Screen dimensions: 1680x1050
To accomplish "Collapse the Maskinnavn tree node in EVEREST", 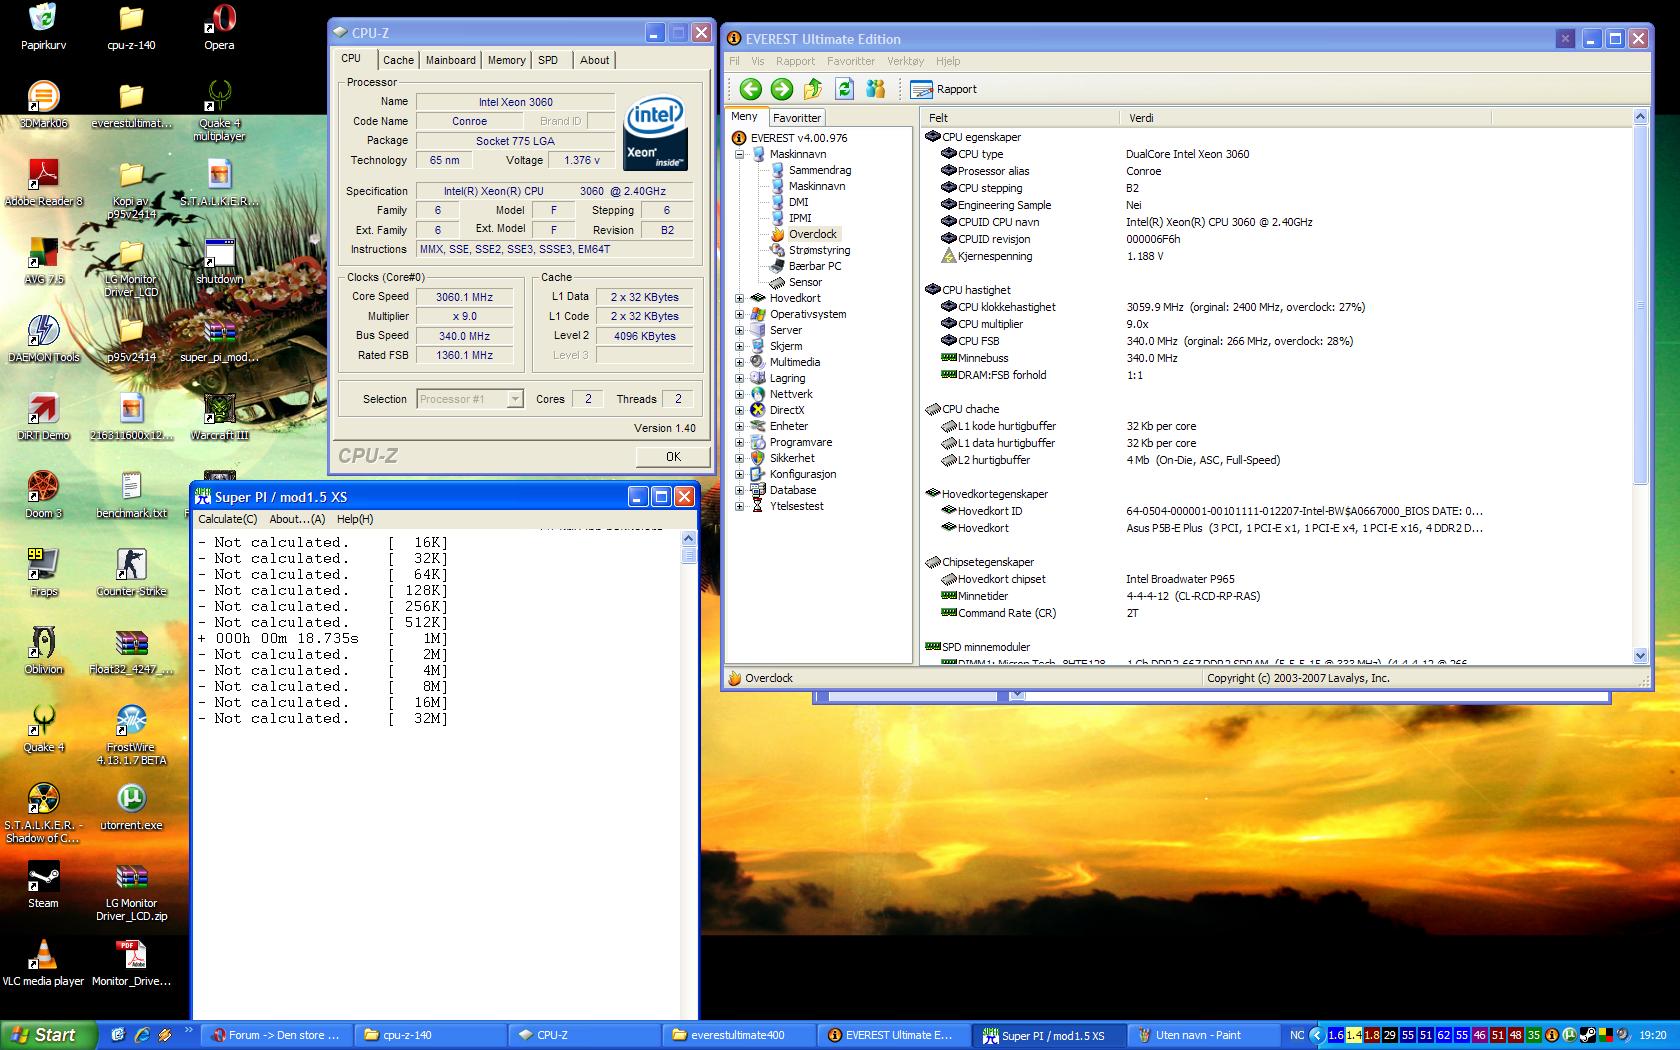I will (740, 154).
